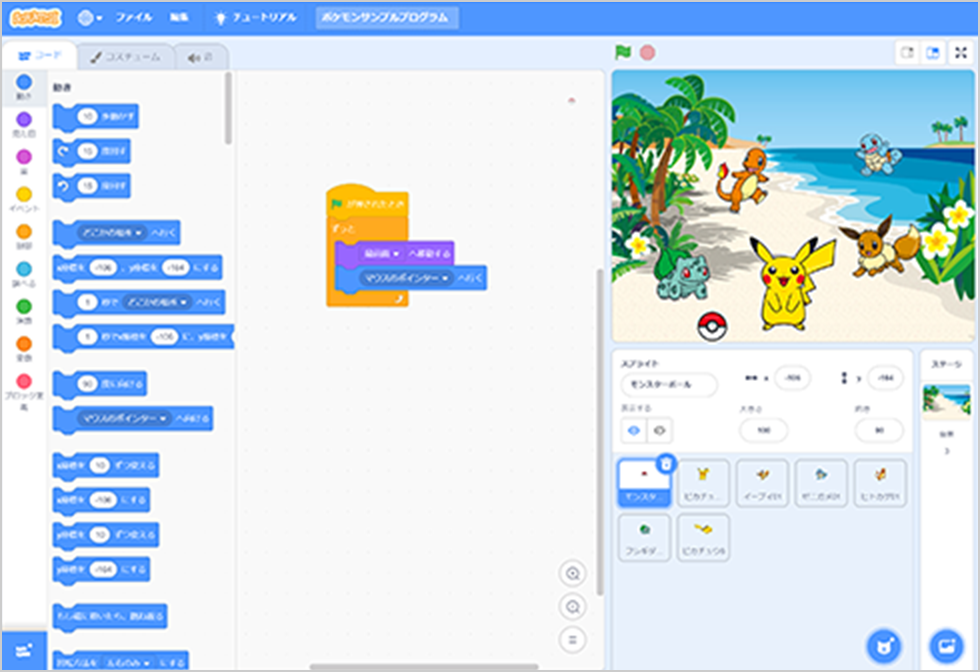Screen dimensions: 980x672
Task: Open the purple block's dropdown in the script
Action: point(381,253)
